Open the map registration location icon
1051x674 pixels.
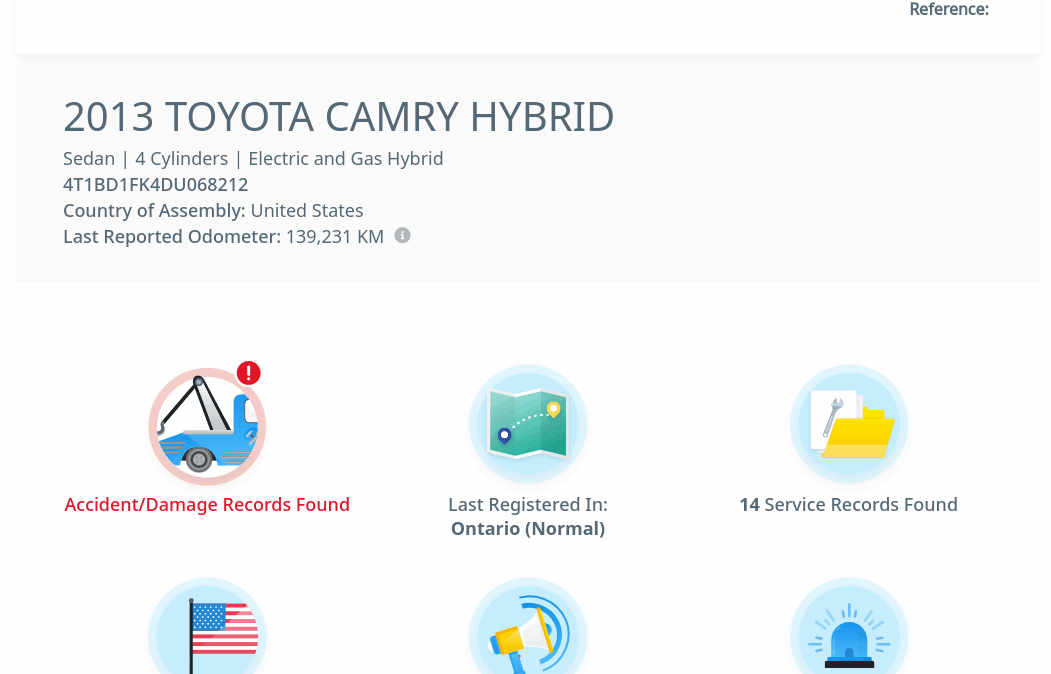528,424
